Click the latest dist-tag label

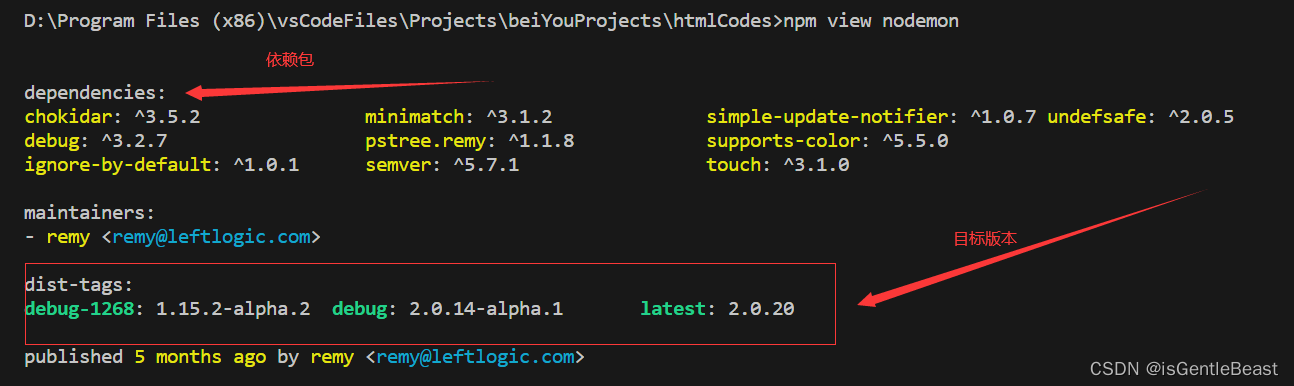coord(674,309)
